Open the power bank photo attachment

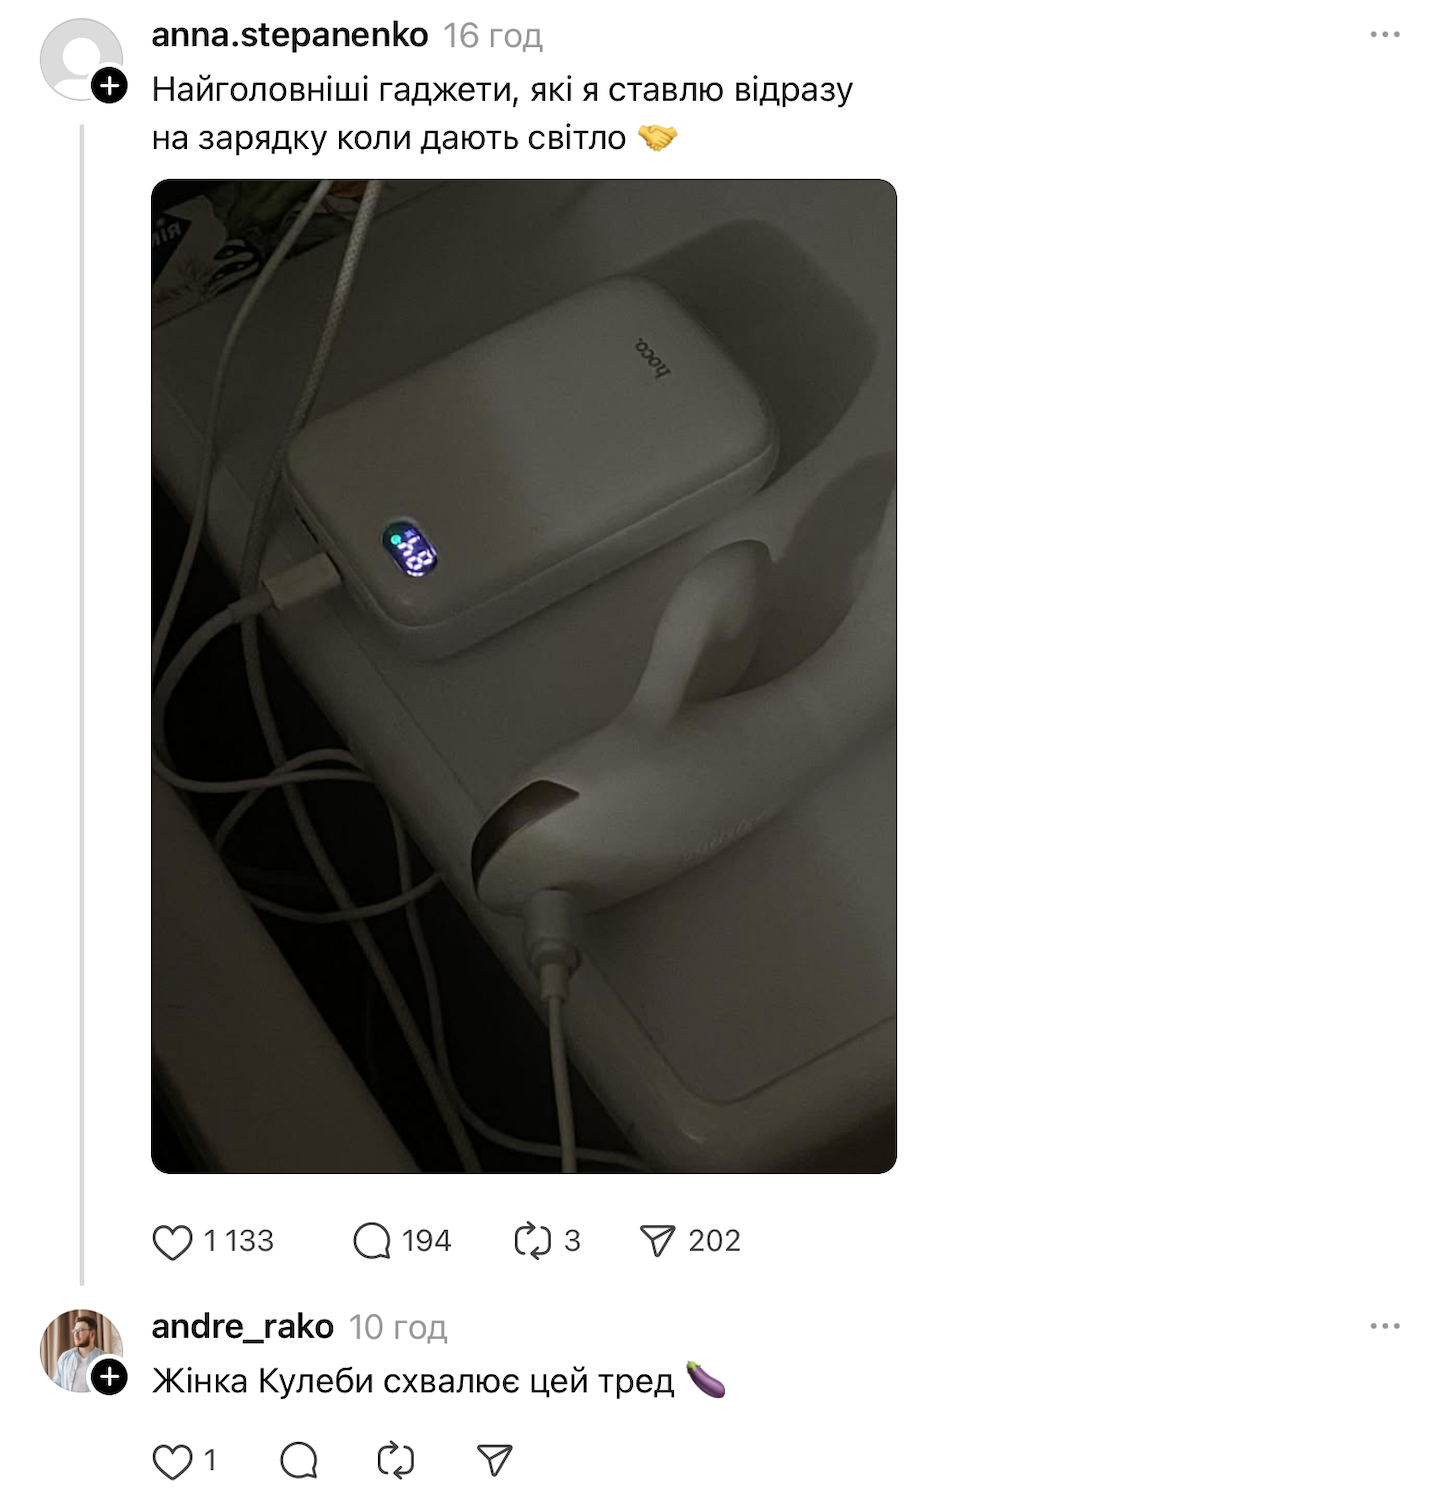click(523, 676)
